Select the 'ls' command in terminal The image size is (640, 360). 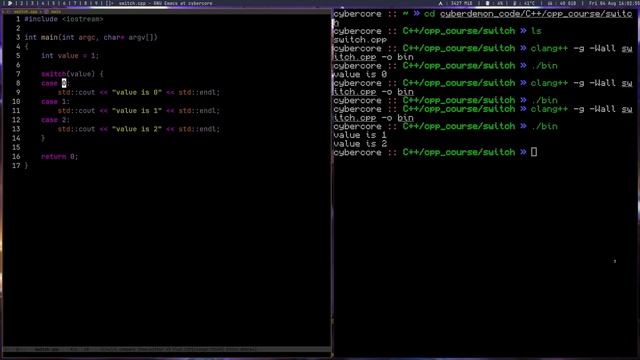(x=536, y=31)
